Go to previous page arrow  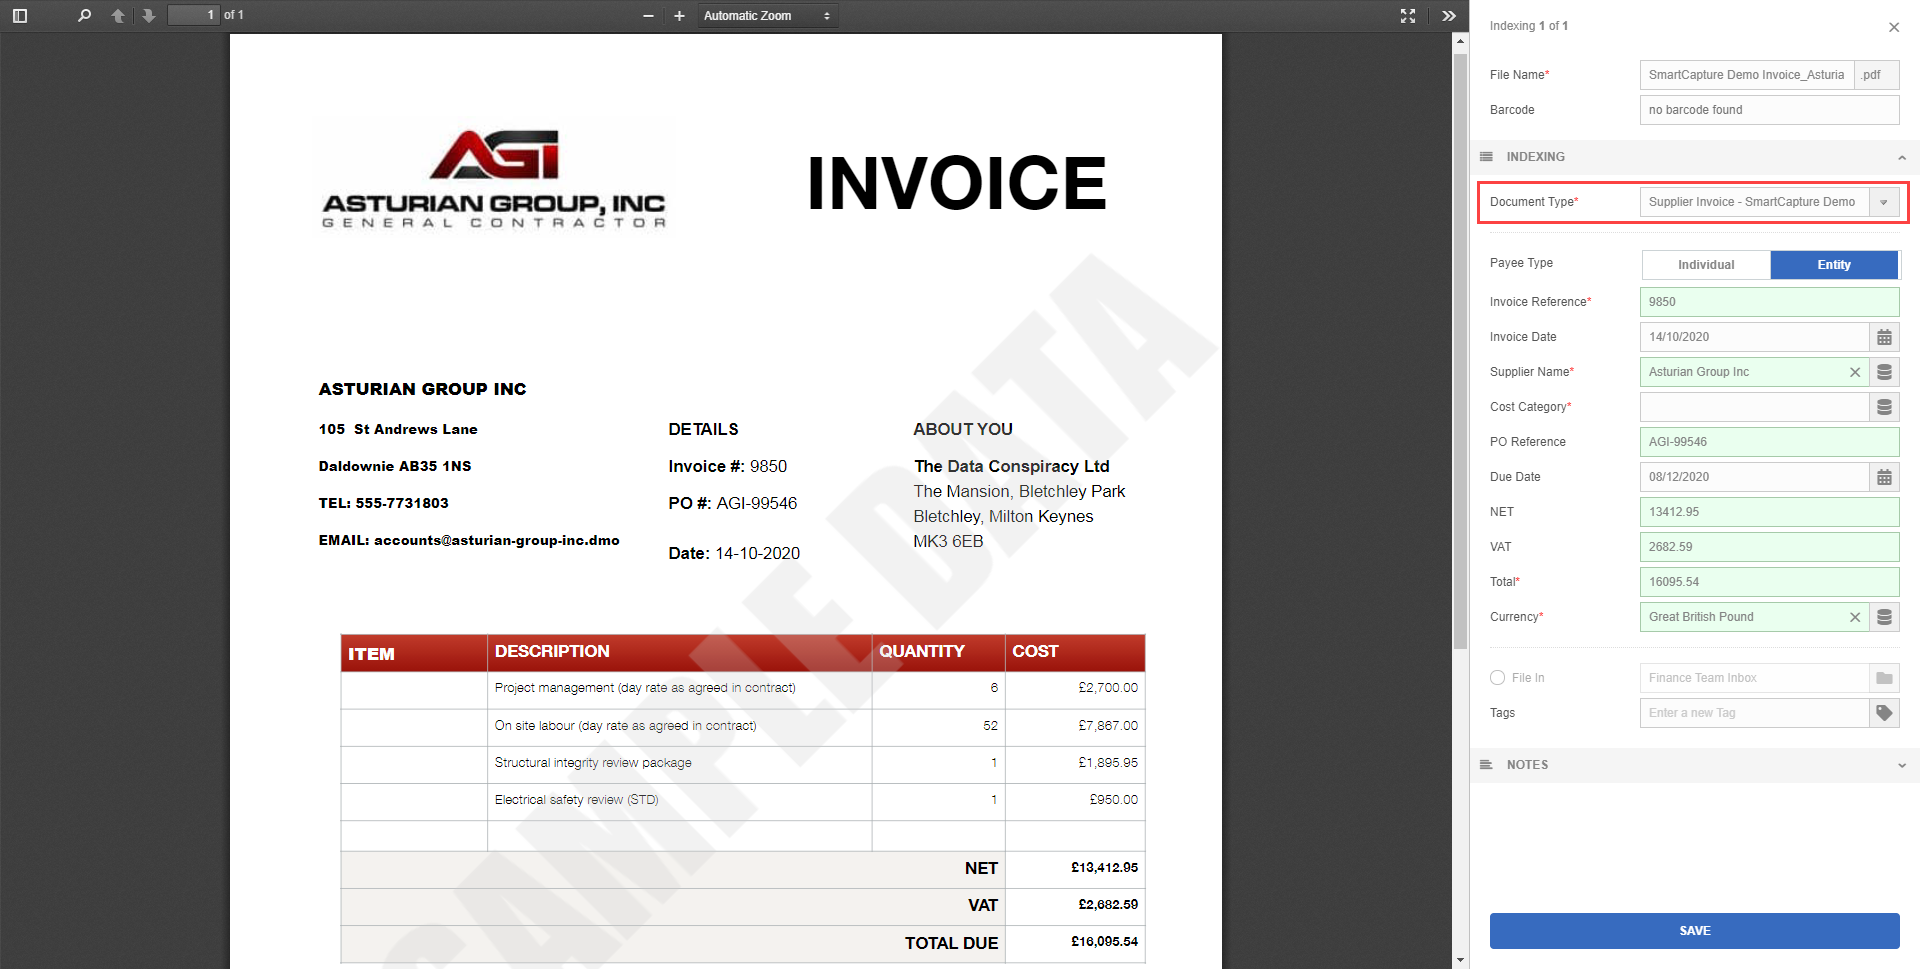coord(118,15)
